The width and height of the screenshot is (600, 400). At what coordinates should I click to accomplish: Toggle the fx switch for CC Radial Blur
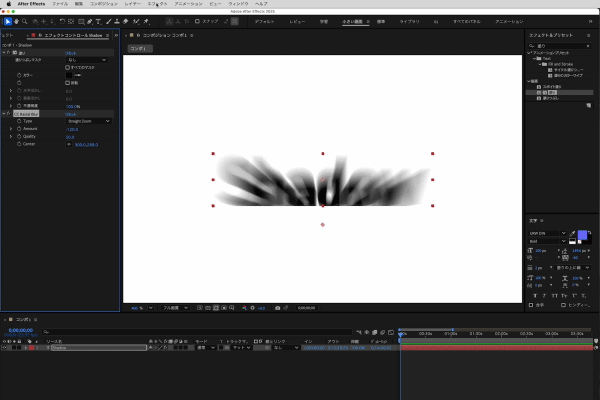(x=9, y=114)
